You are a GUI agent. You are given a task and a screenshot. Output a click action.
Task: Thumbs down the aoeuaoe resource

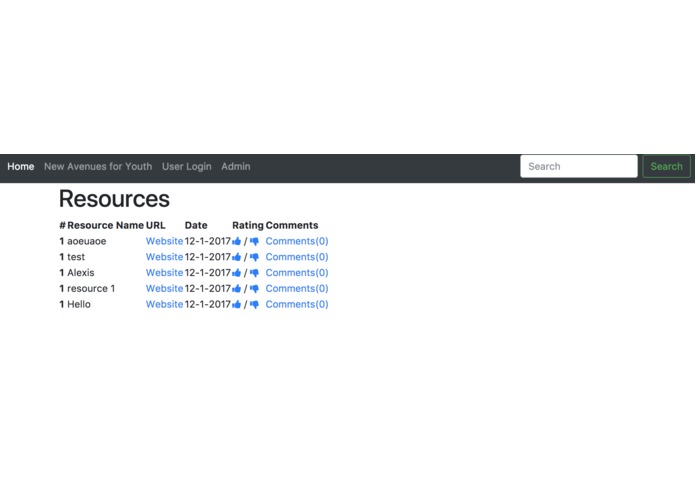254,241
